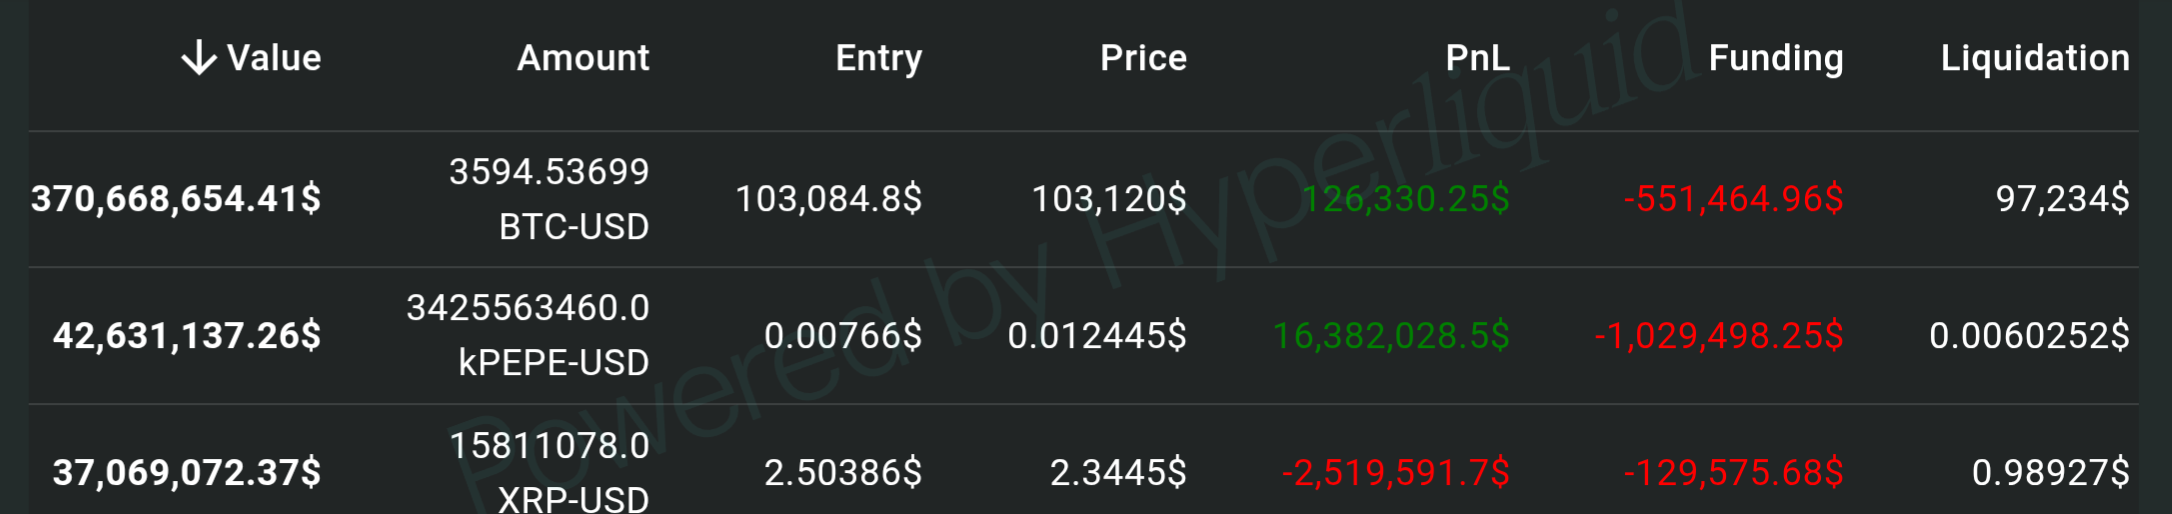This screenshot has width=2172, height=514.
Task: Select the kPEPE PnL 16,382,028.5$
Action: tap(1390, 335)
